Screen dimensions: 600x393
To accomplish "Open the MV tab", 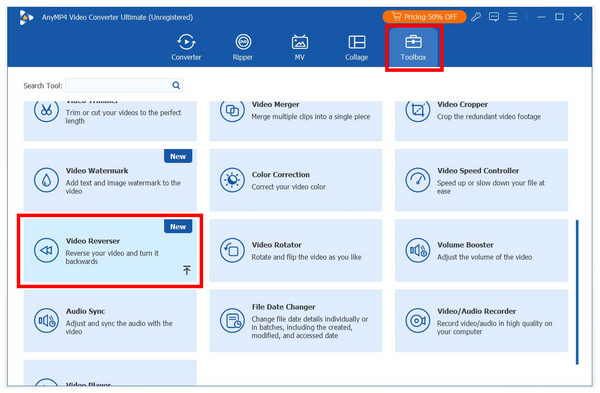I will pos(300,47).
